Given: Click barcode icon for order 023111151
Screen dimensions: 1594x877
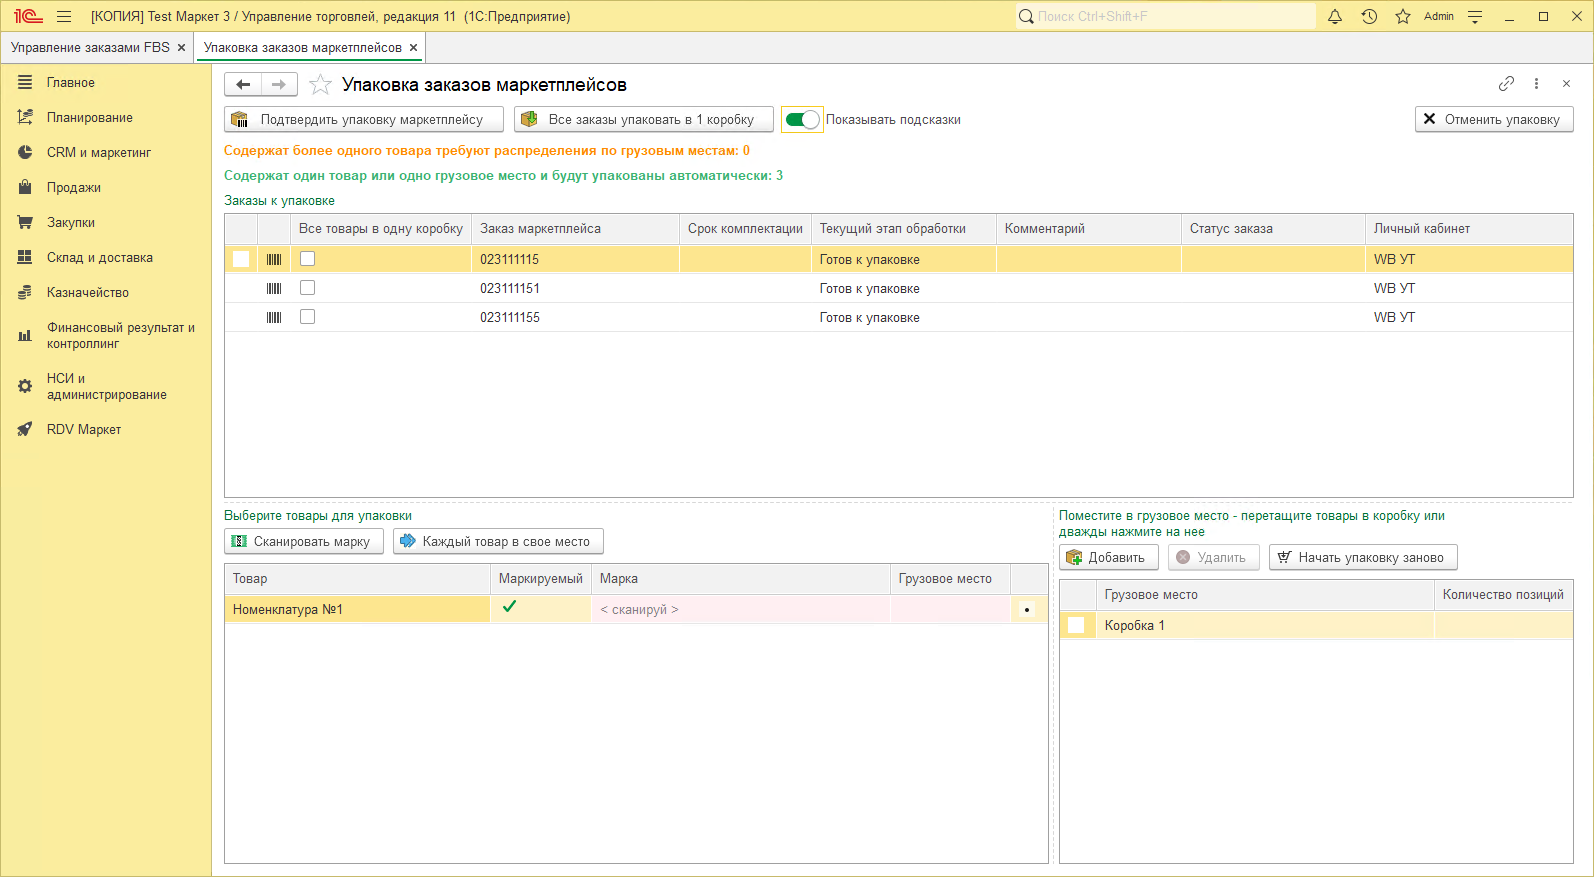Looking at the screenshot, I should pos(274,288).
